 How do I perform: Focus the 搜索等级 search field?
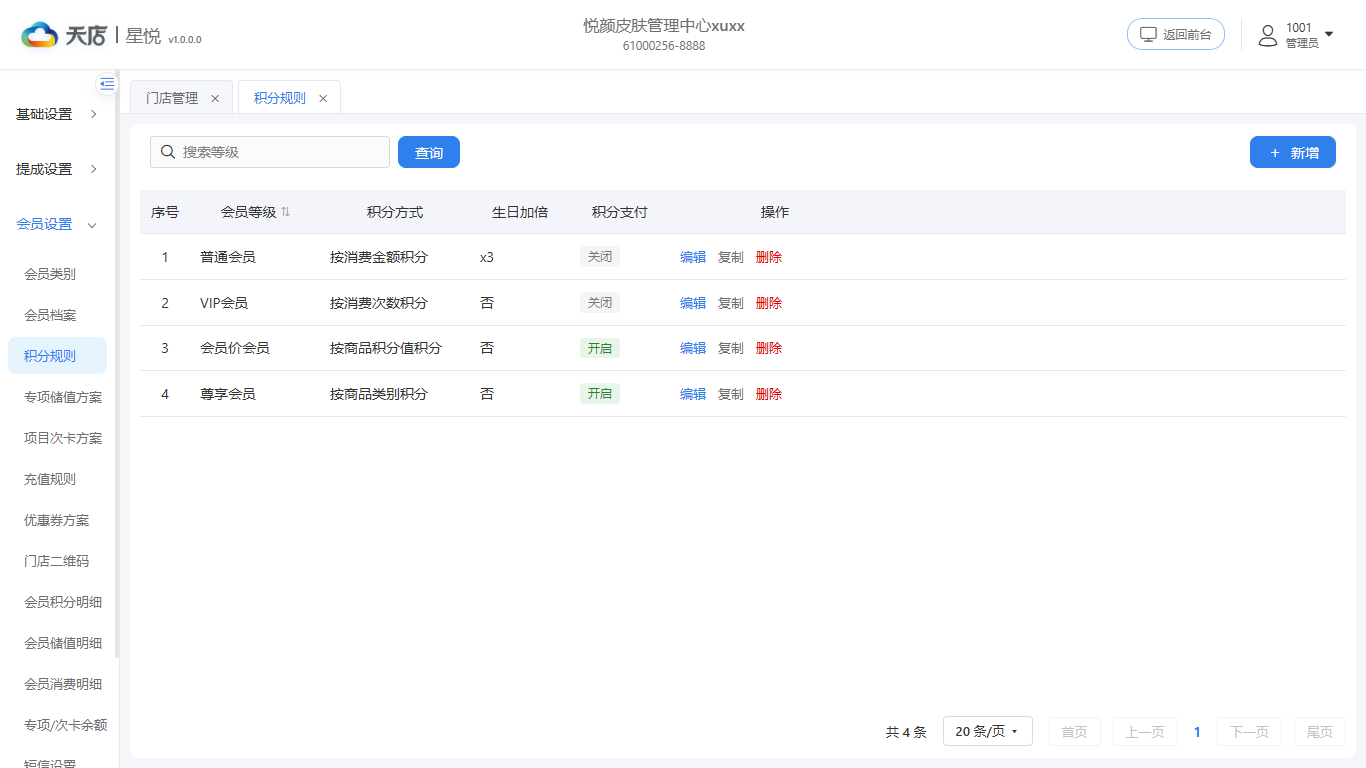point(270,152)
